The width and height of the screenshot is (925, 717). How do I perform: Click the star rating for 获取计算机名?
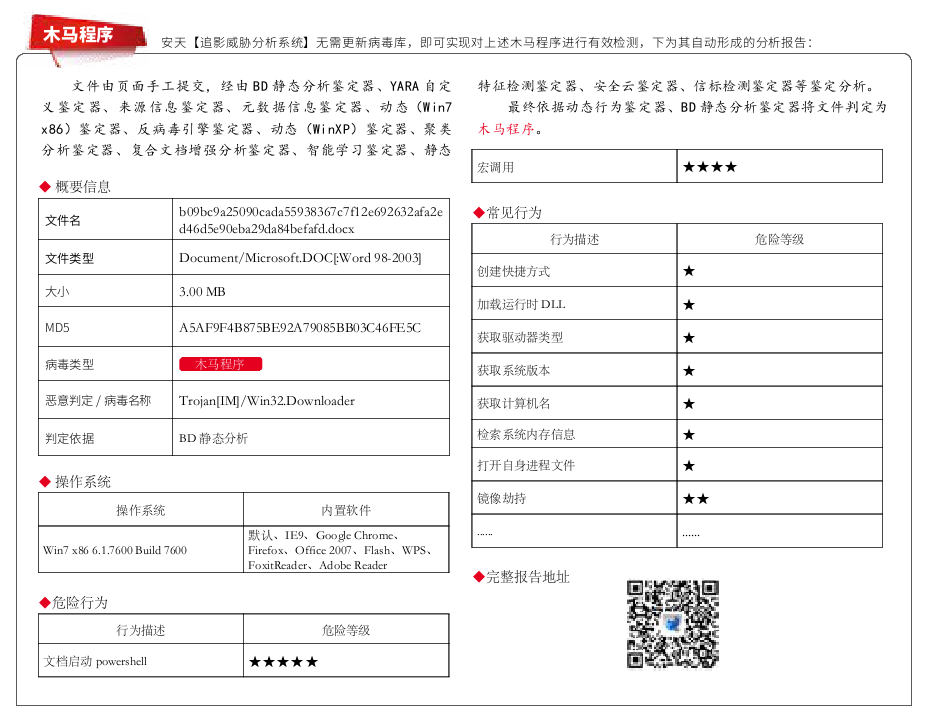pos(689,404)
